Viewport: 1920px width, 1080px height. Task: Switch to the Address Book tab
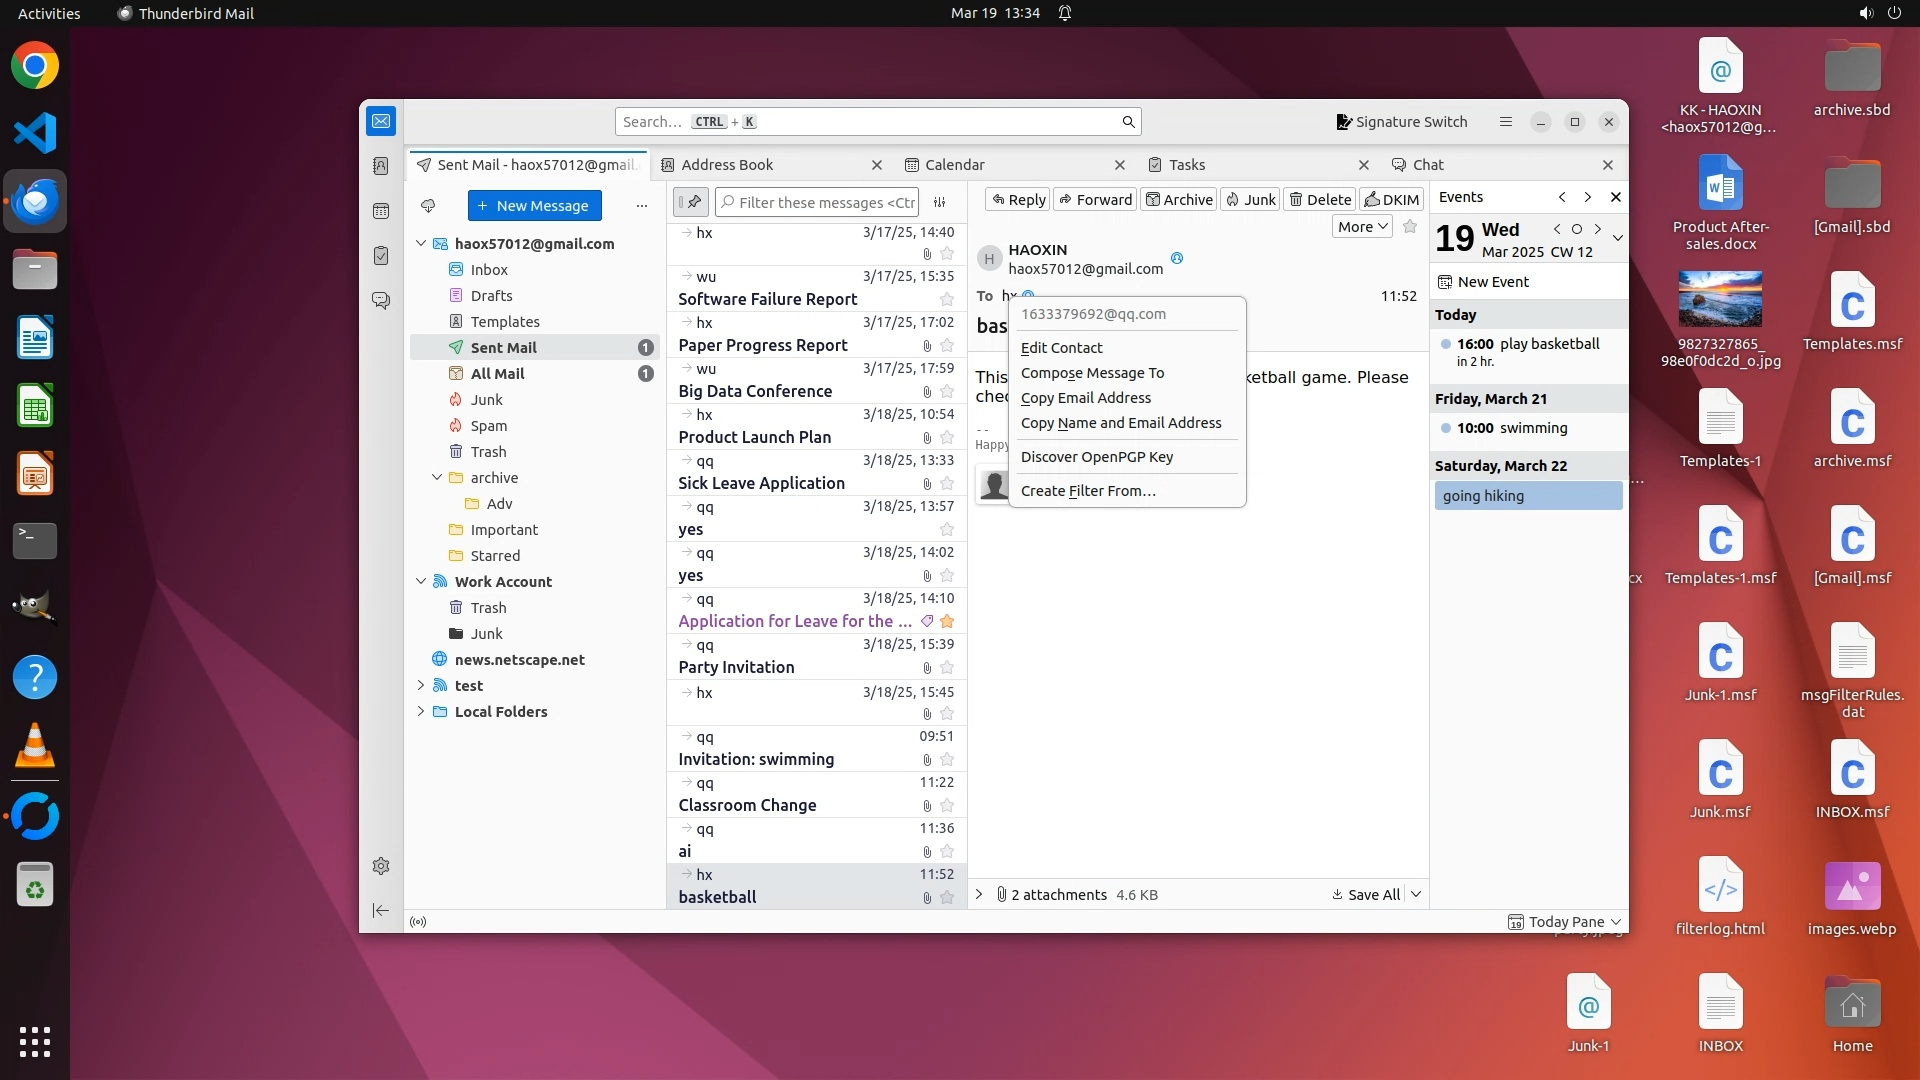pos(727,165)
